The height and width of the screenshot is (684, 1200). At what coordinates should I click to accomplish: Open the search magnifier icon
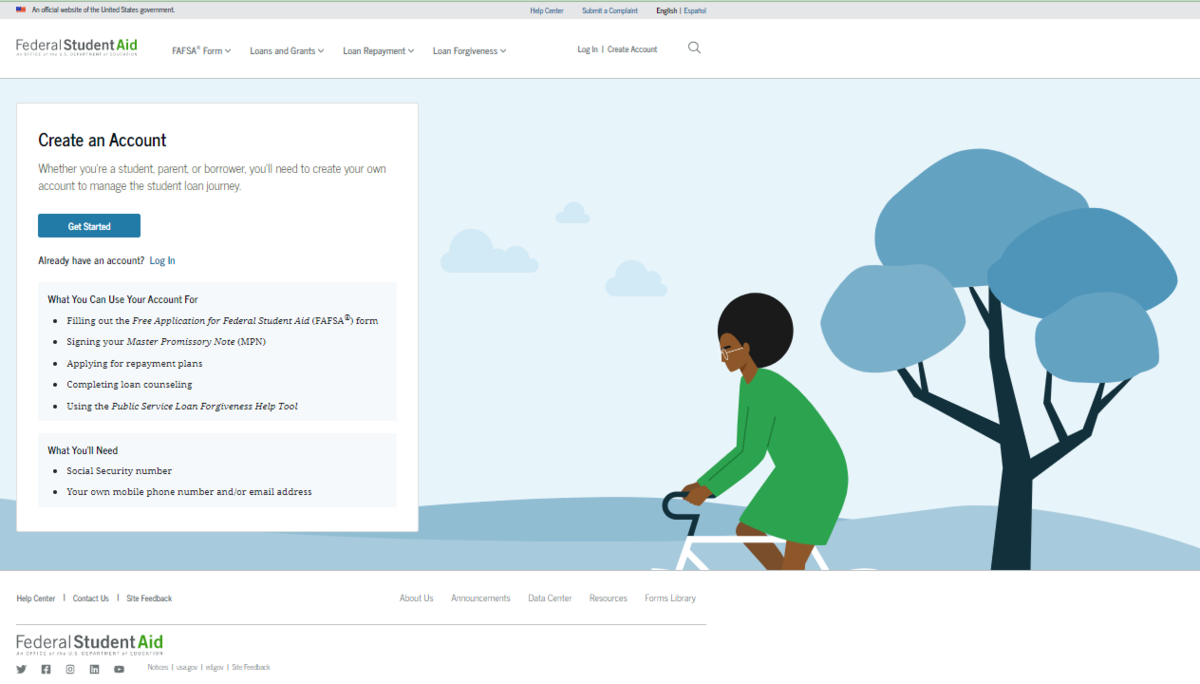[694, 48]
